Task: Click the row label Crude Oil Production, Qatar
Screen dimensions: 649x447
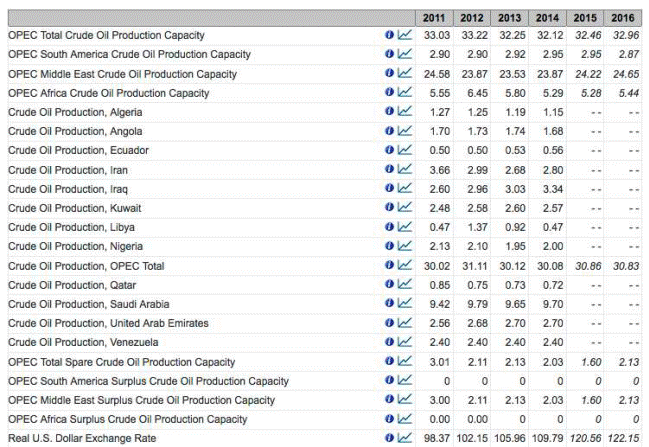Action: coord(72,285)
